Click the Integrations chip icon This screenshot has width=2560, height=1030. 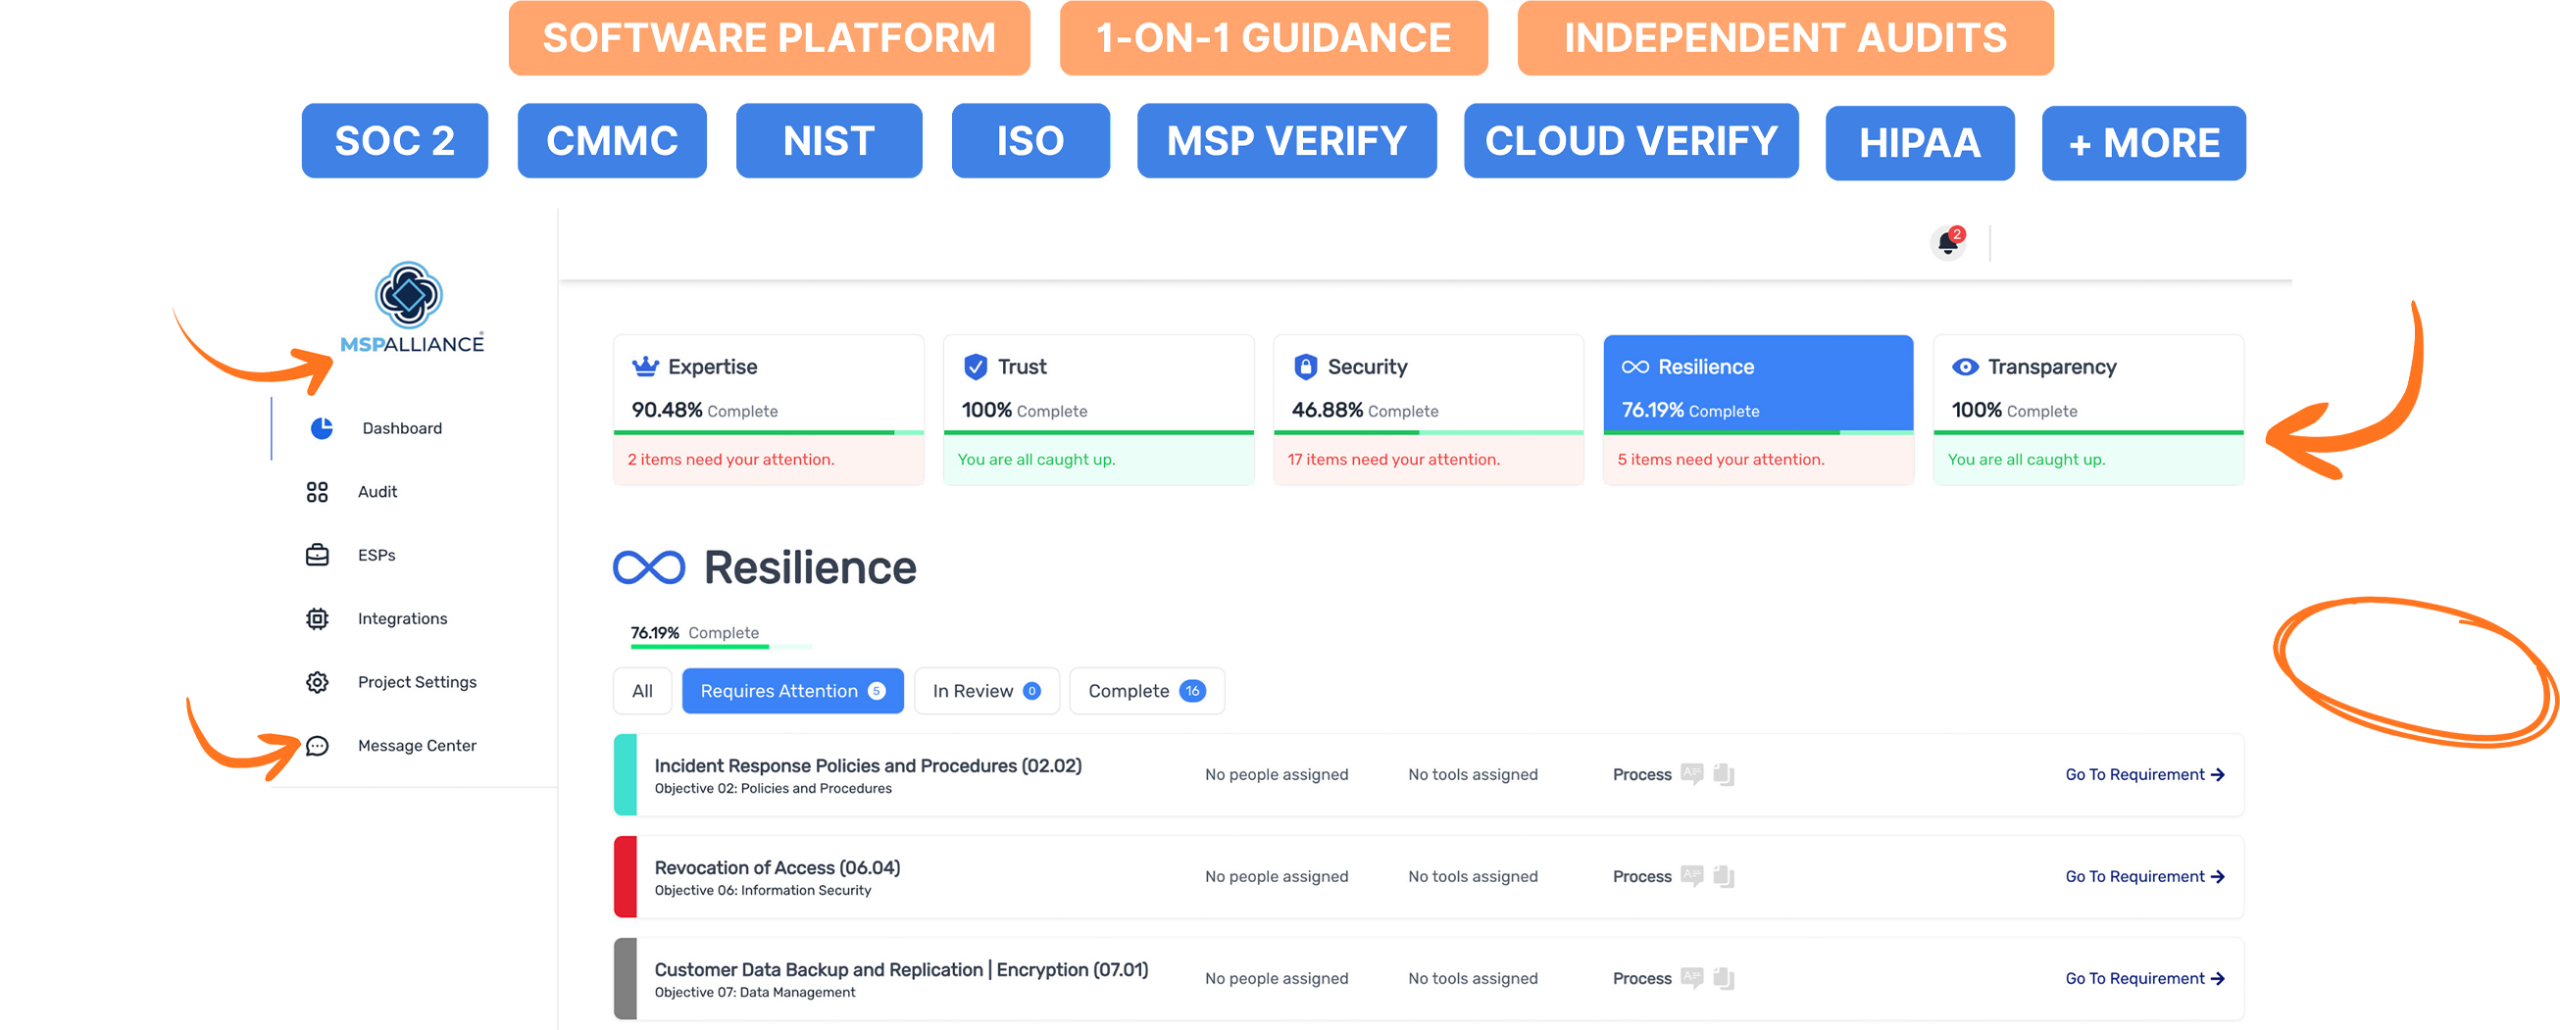(x=317, y=619)
